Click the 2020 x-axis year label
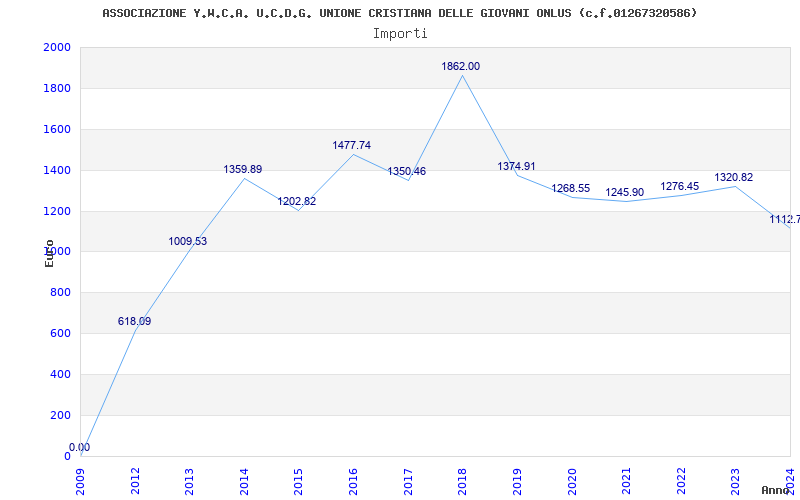The image size is (800, 500). [x=572, y=481]
